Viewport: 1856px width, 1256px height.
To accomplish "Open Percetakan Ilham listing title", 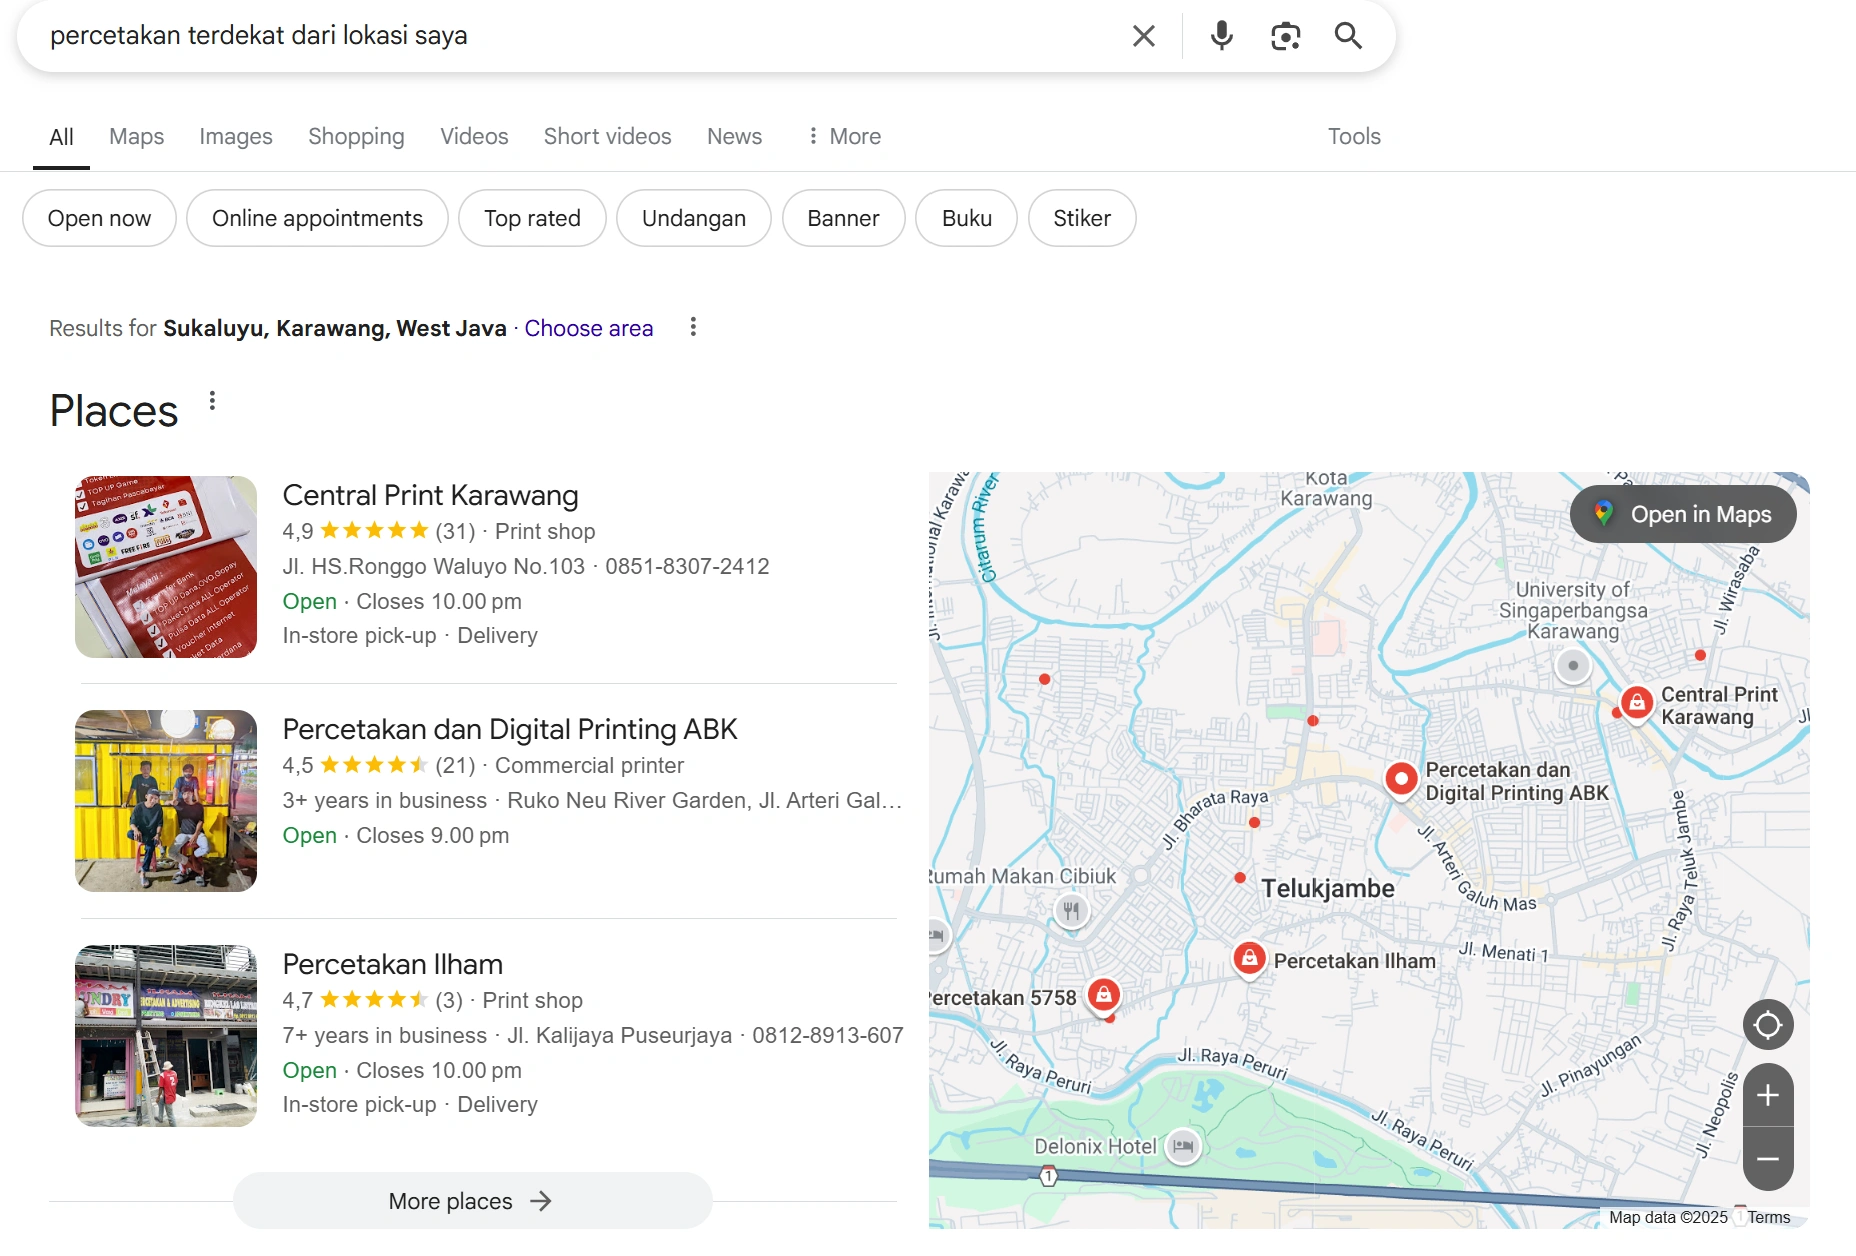I will pyautogui.click(x=392, y=964).
